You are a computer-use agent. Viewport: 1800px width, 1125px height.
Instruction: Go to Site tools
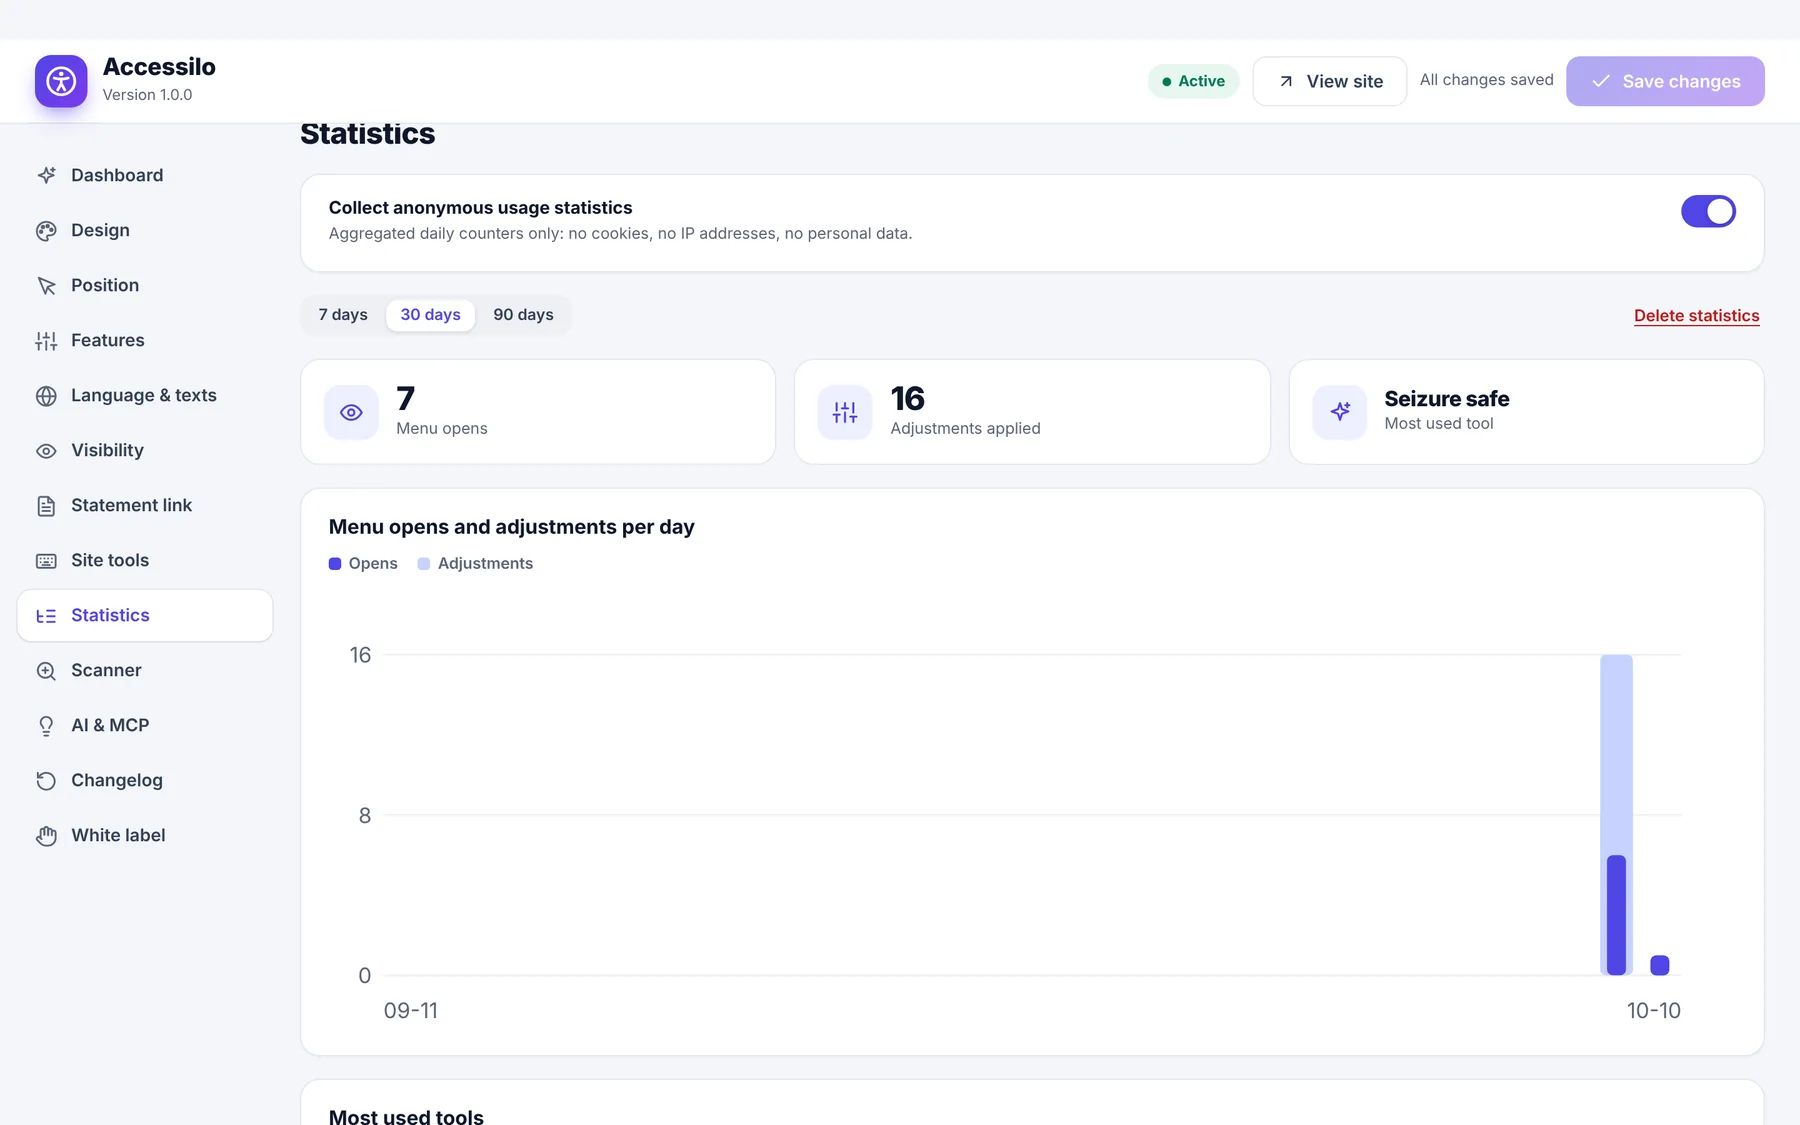(x=145, y=560)
